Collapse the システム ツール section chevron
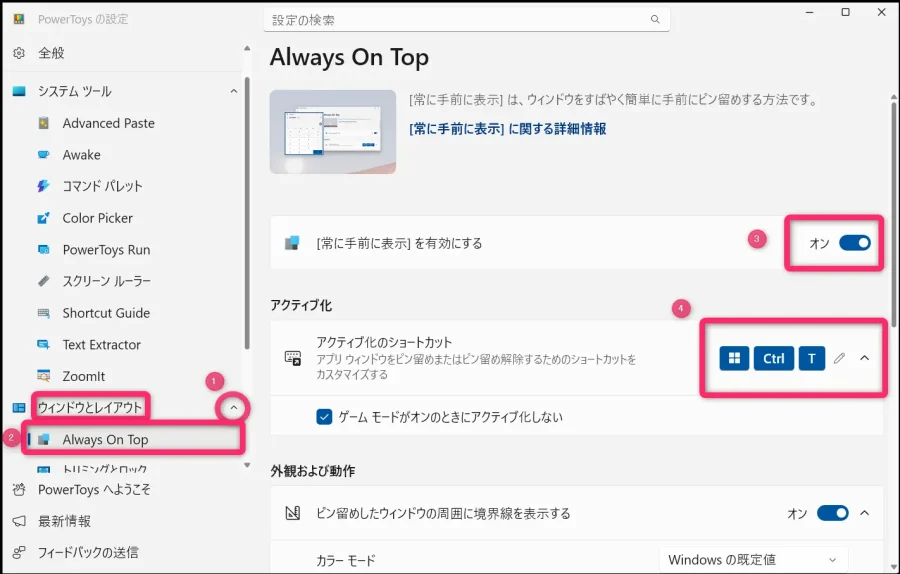The height and width of the screenshot is (574, 900). pyautogui.click(x=234, y=91)
